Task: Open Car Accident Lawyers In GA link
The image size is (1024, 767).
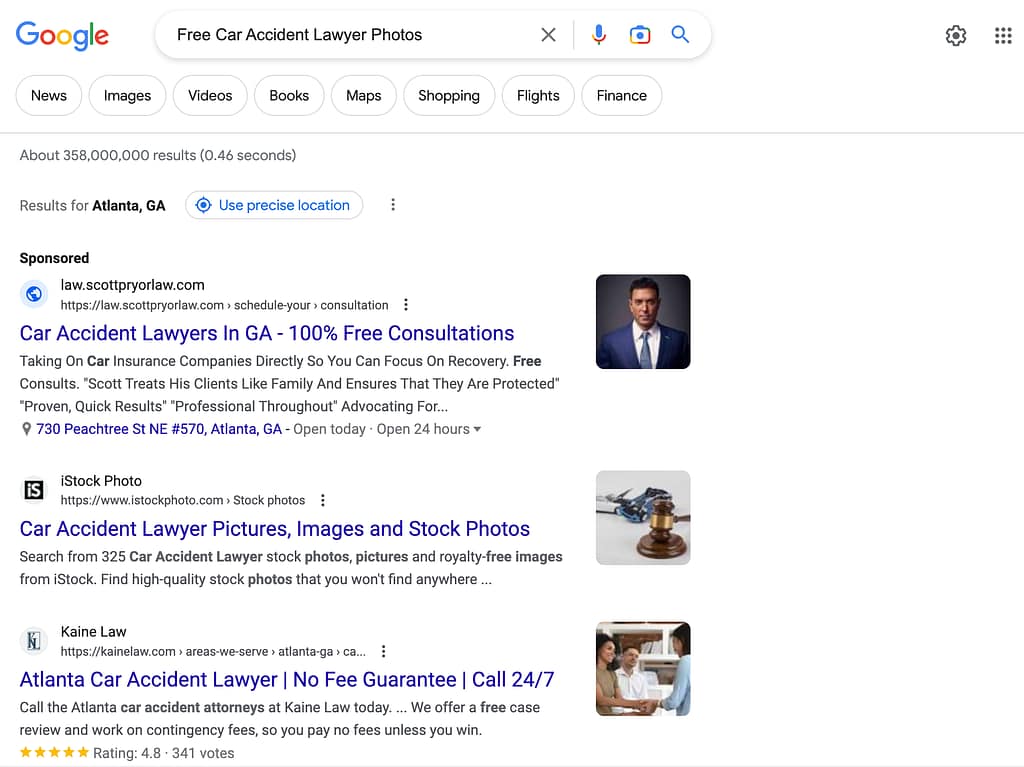Action: click(266, 333)
